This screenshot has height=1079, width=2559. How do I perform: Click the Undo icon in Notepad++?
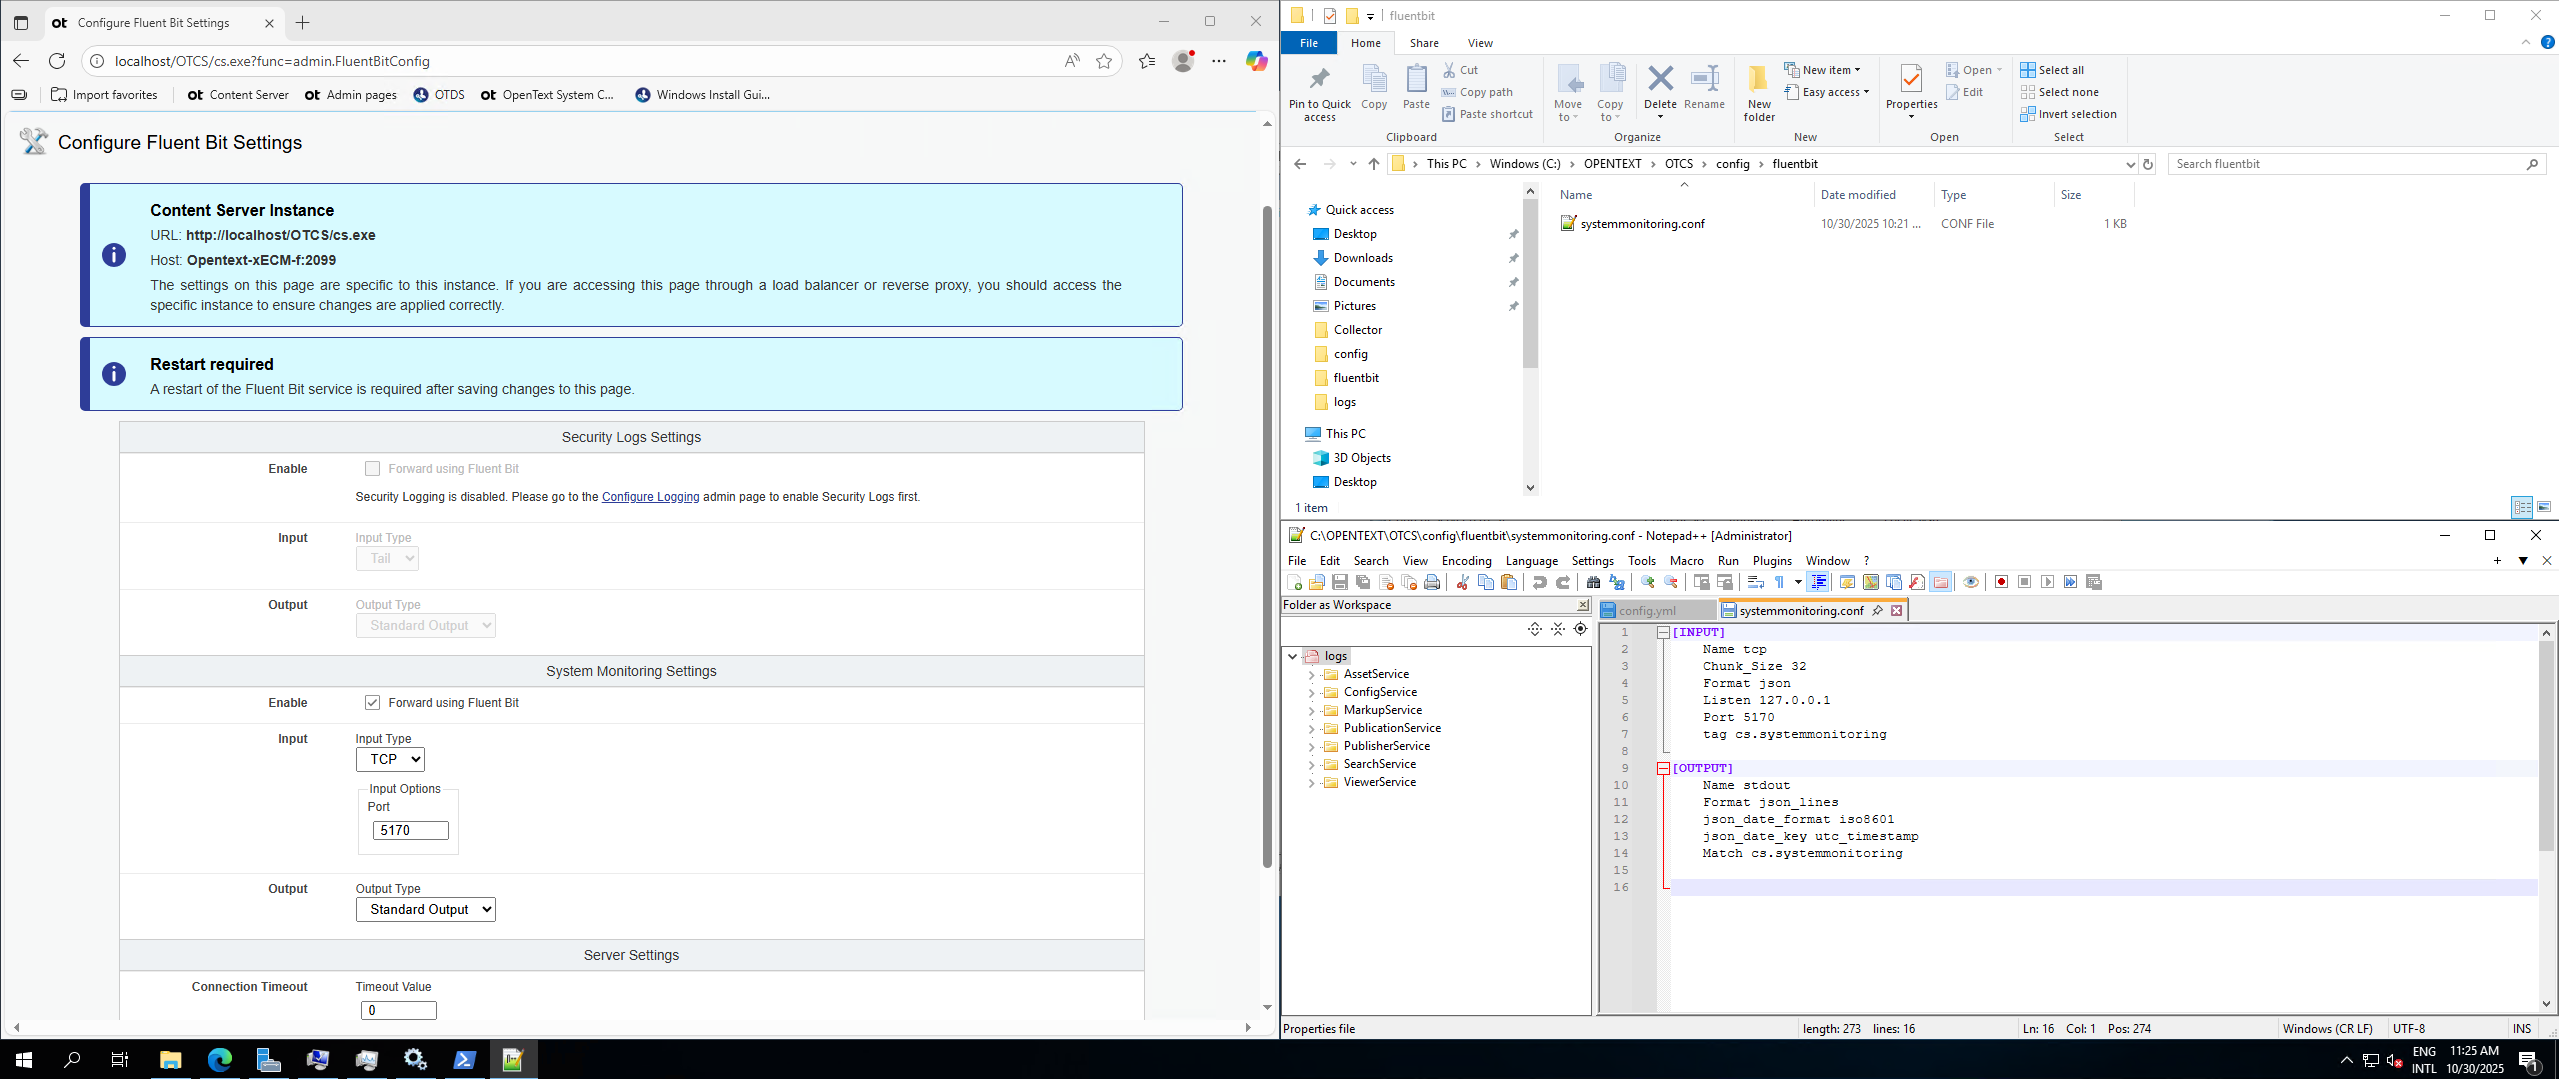tap(1540, 582)
